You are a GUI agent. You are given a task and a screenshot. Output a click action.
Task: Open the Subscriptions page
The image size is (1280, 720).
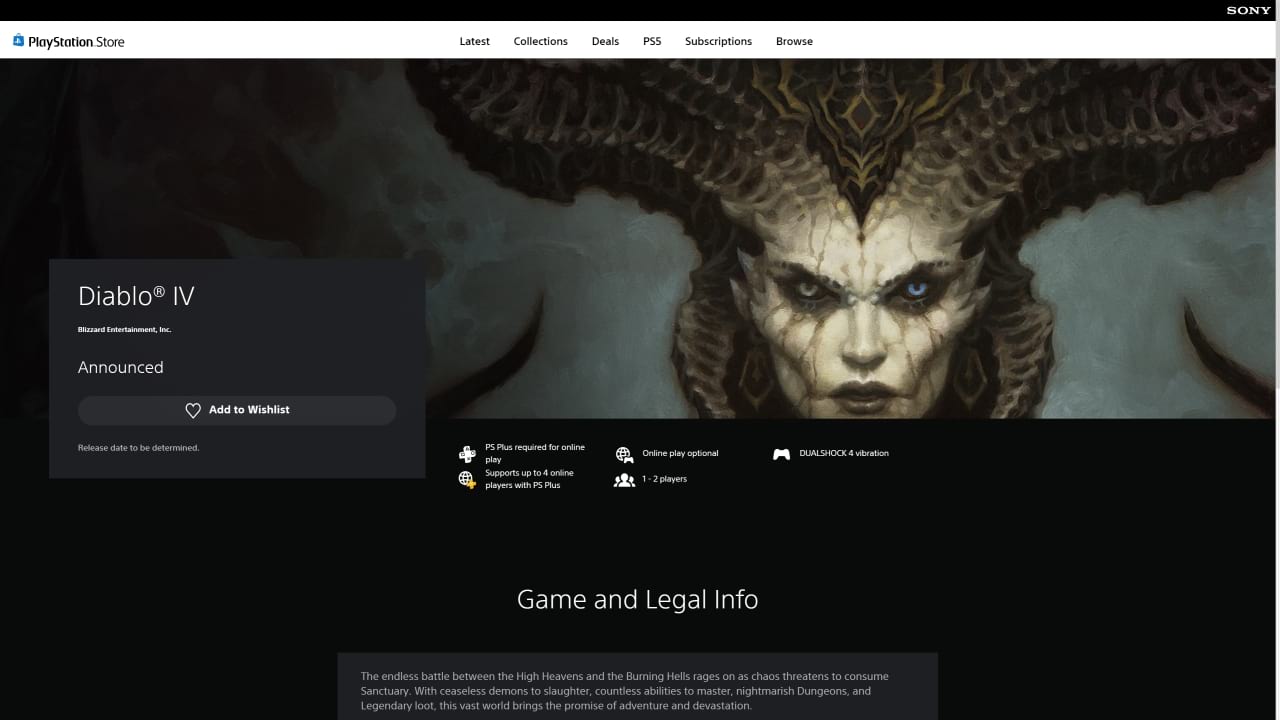(718, 41)
